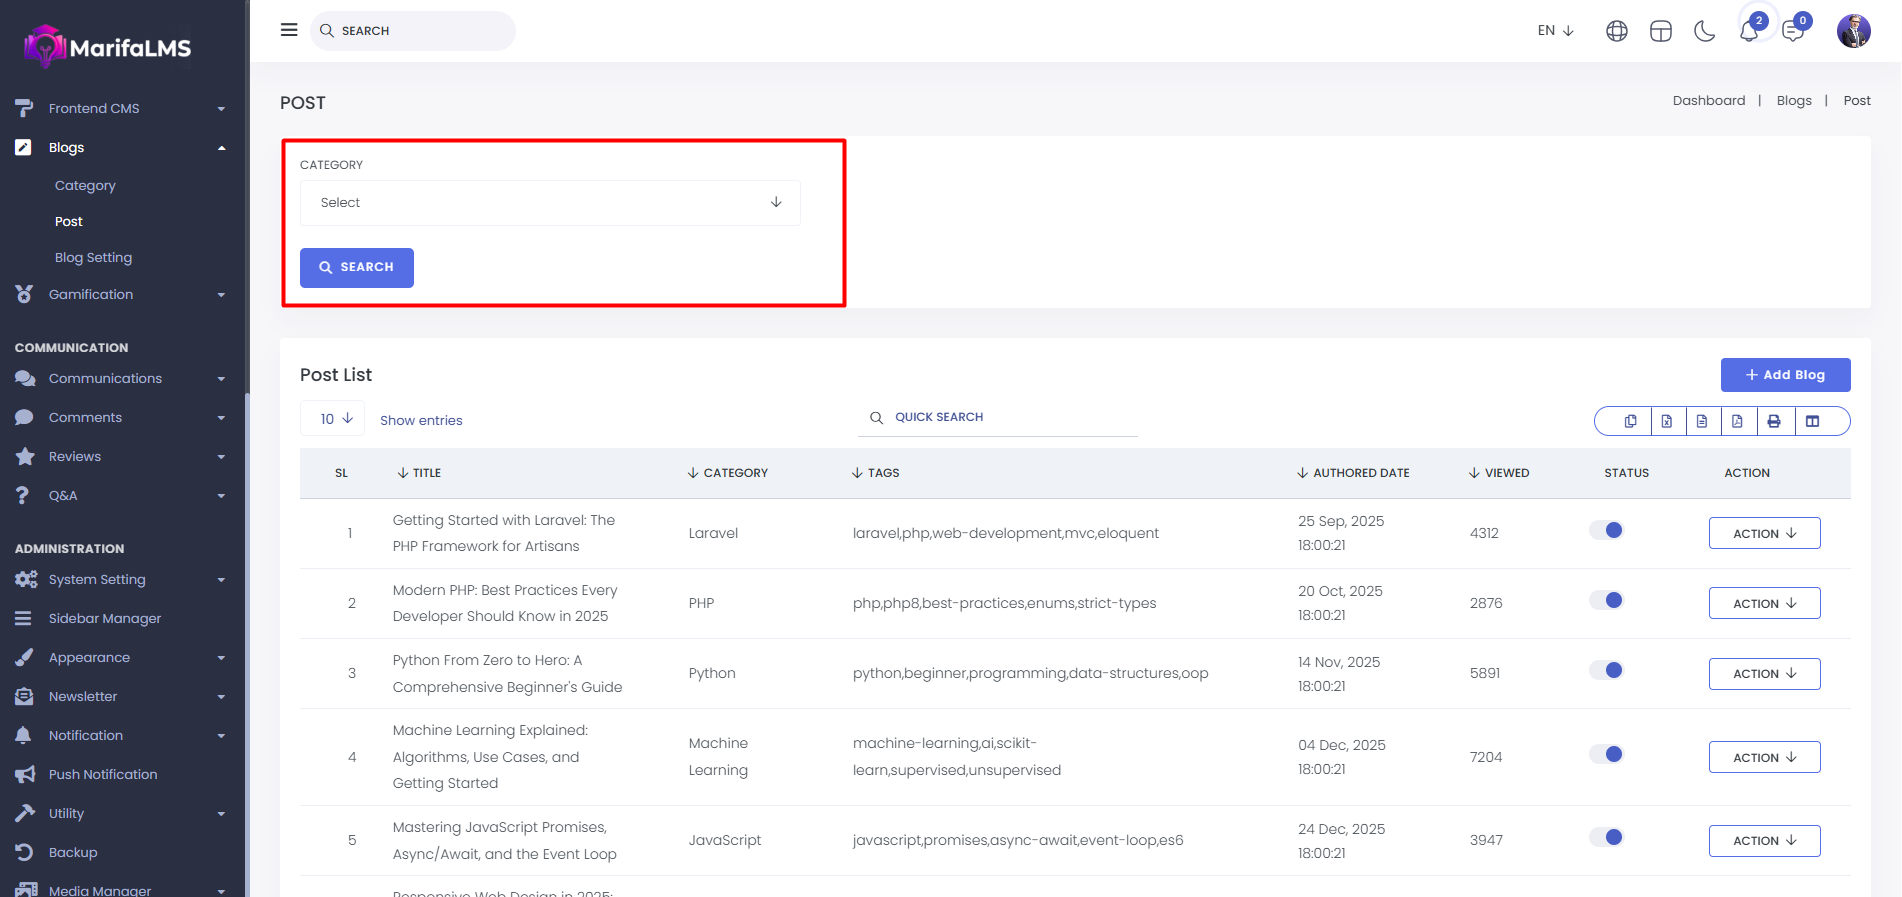Focus the Quick Search input field
The width and height of the screenshot is (1902, 897).
pos(1010,418)
